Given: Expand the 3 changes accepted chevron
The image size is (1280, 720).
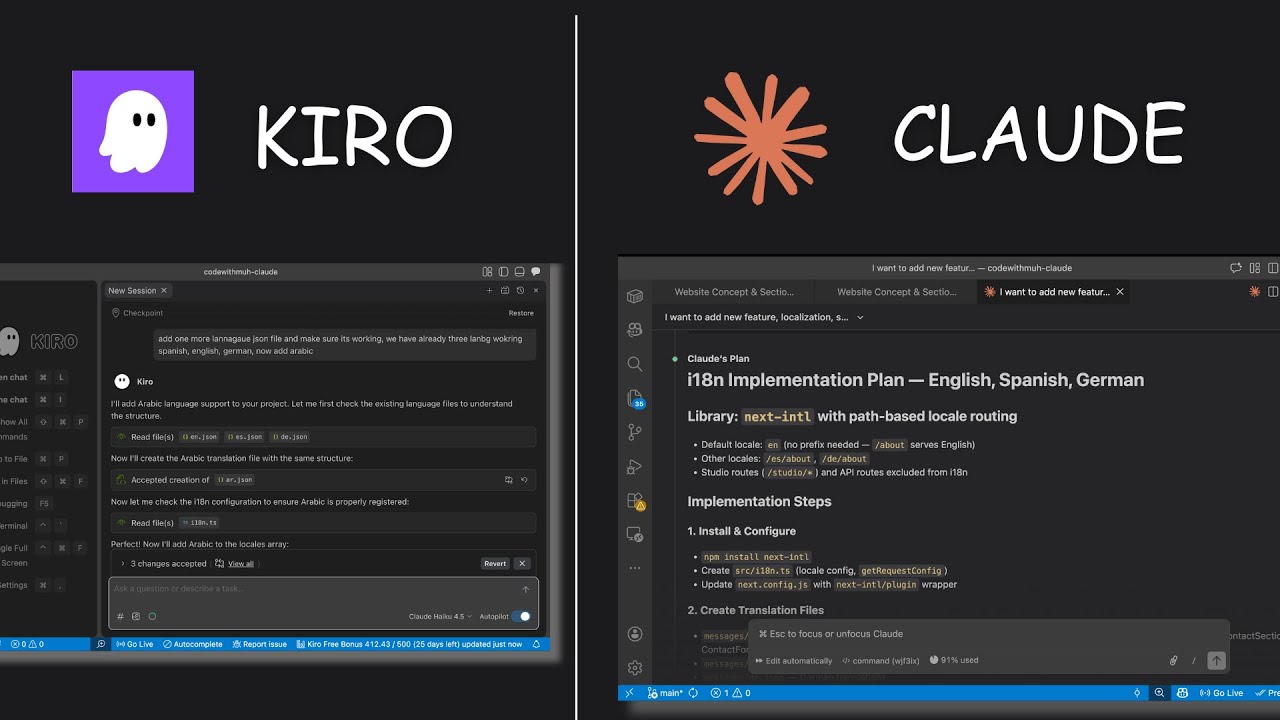Looking at the screenshot, I should (x=122, y=563).
